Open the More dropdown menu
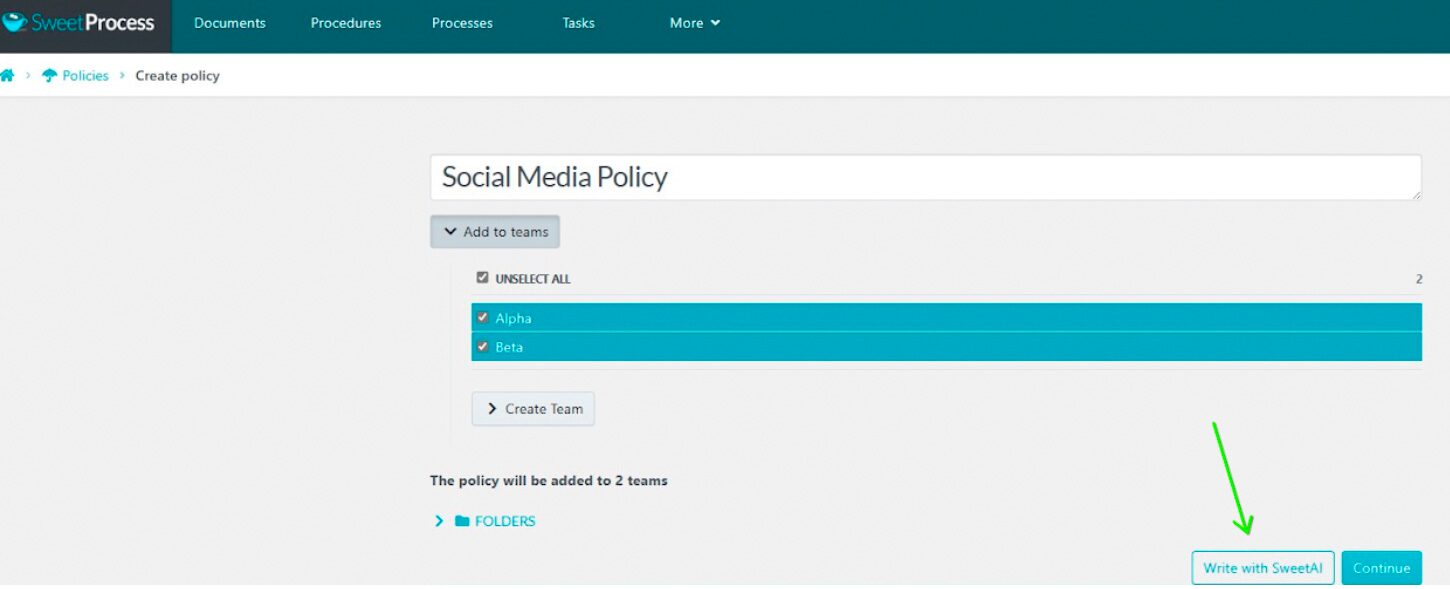 [693, 22]
